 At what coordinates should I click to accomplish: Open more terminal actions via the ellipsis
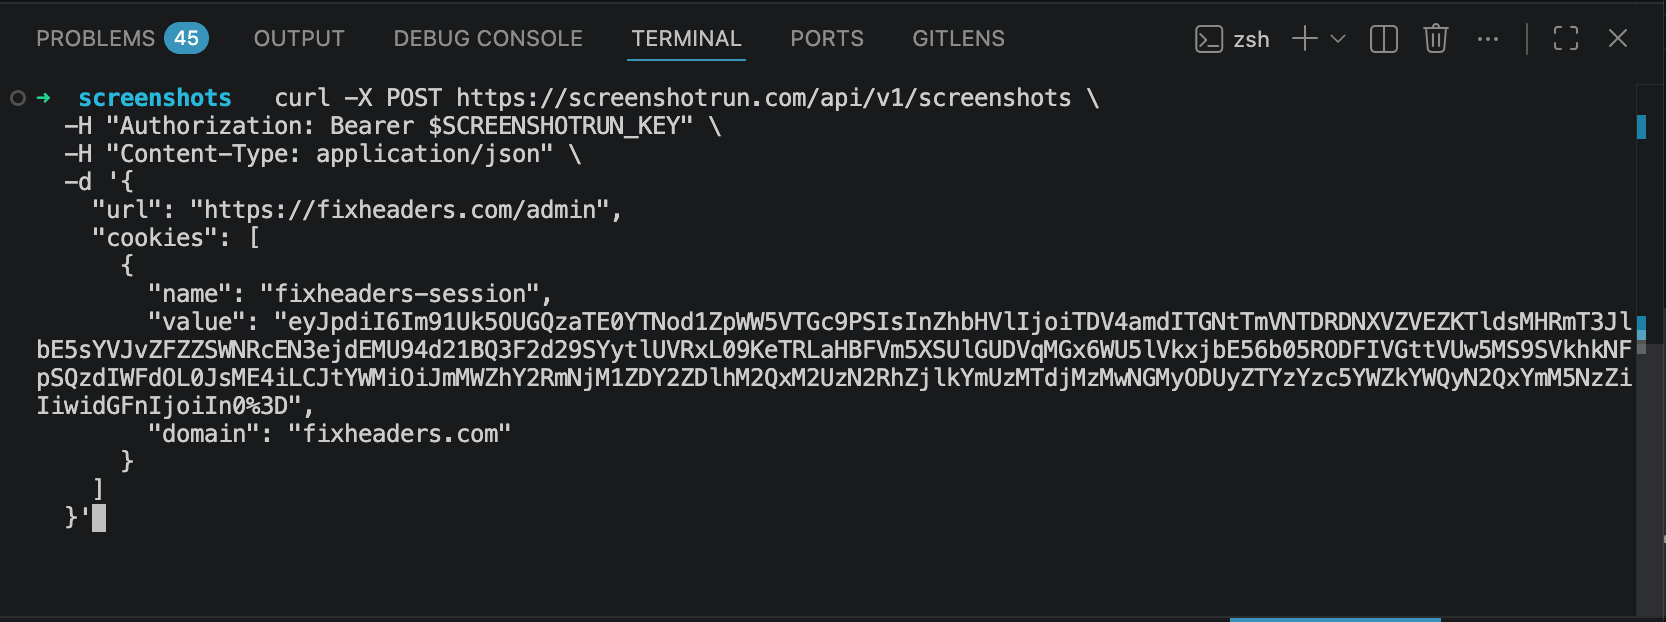click(x=1488, y=38)
